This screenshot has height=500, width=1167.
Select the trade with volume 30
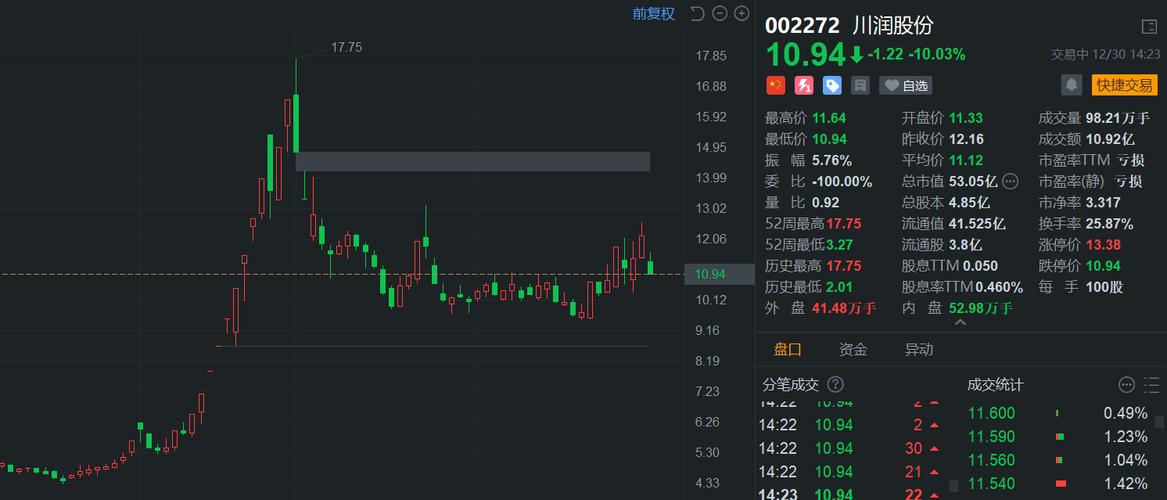850,448
